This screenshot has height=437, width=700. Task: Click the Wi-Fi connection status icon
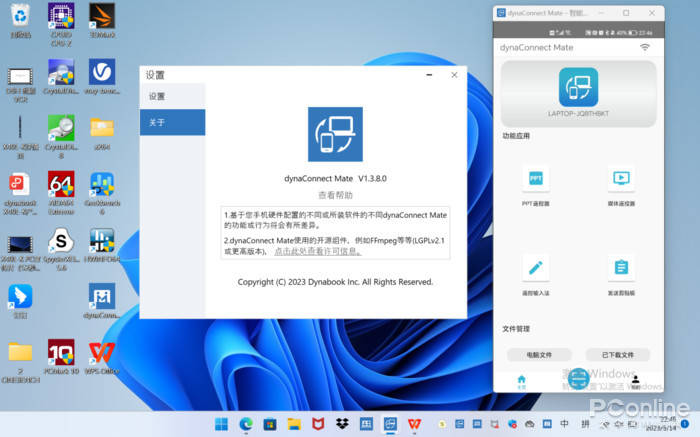click(x=645, y=47)
